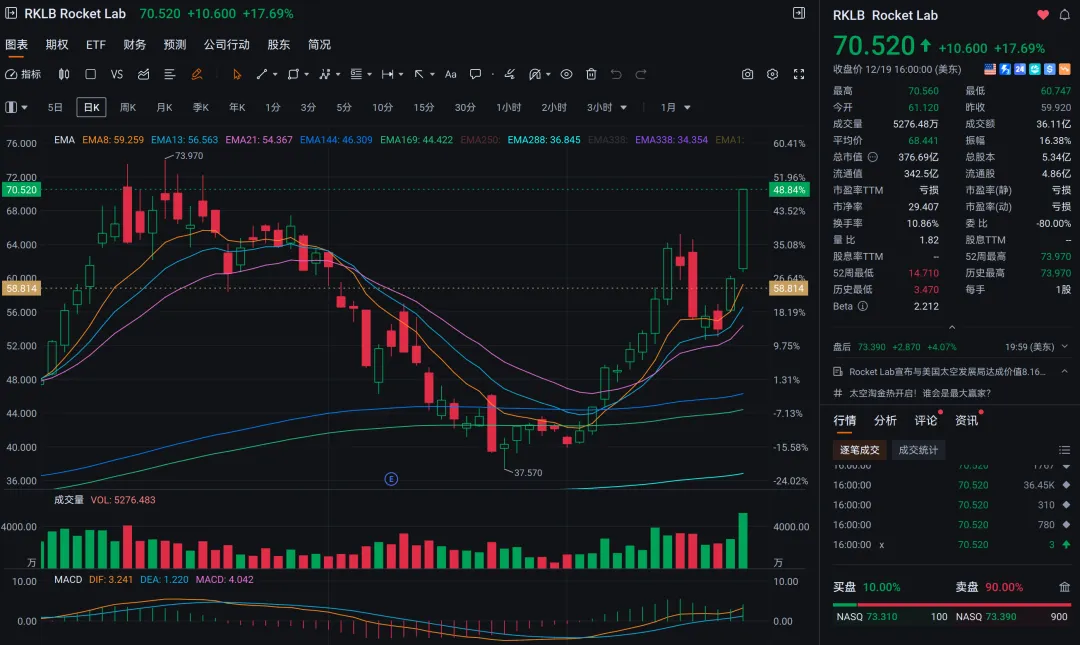Take a chart screenshot with camera icon

click(747, 74)
